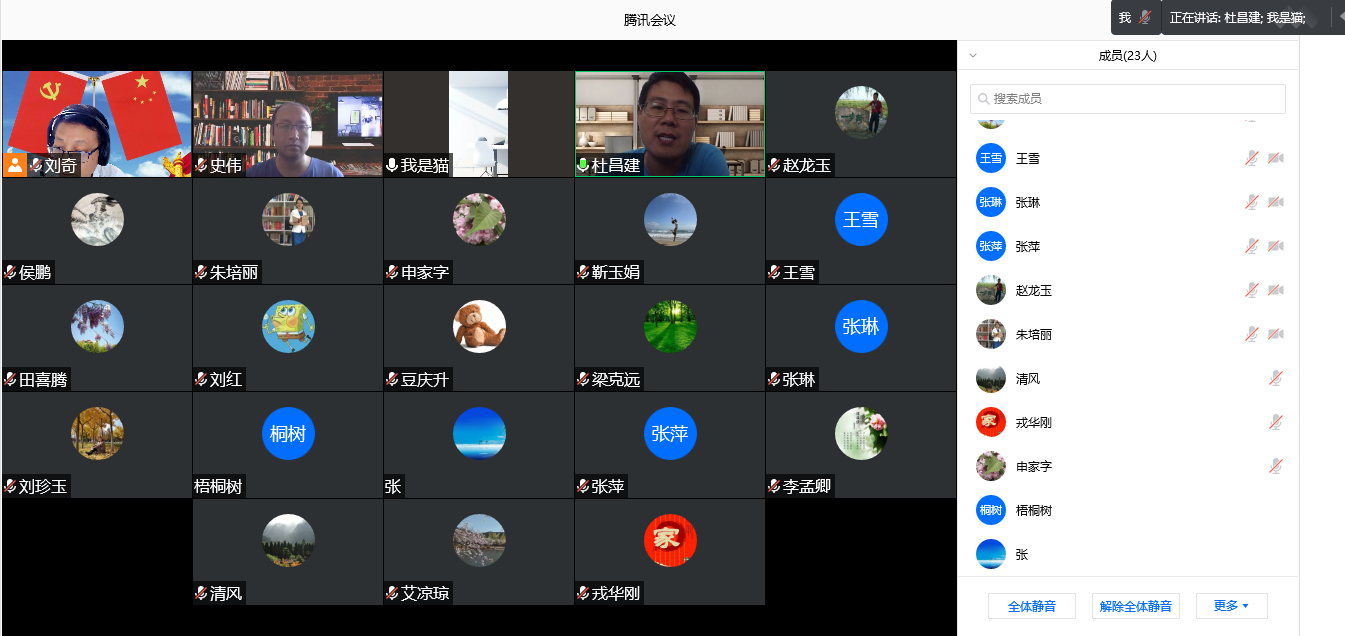The width and height of the screenshot is (1345, 636).
Task: Click the mic icon on 我是猫's video tile
Action: tap(392, 166)
